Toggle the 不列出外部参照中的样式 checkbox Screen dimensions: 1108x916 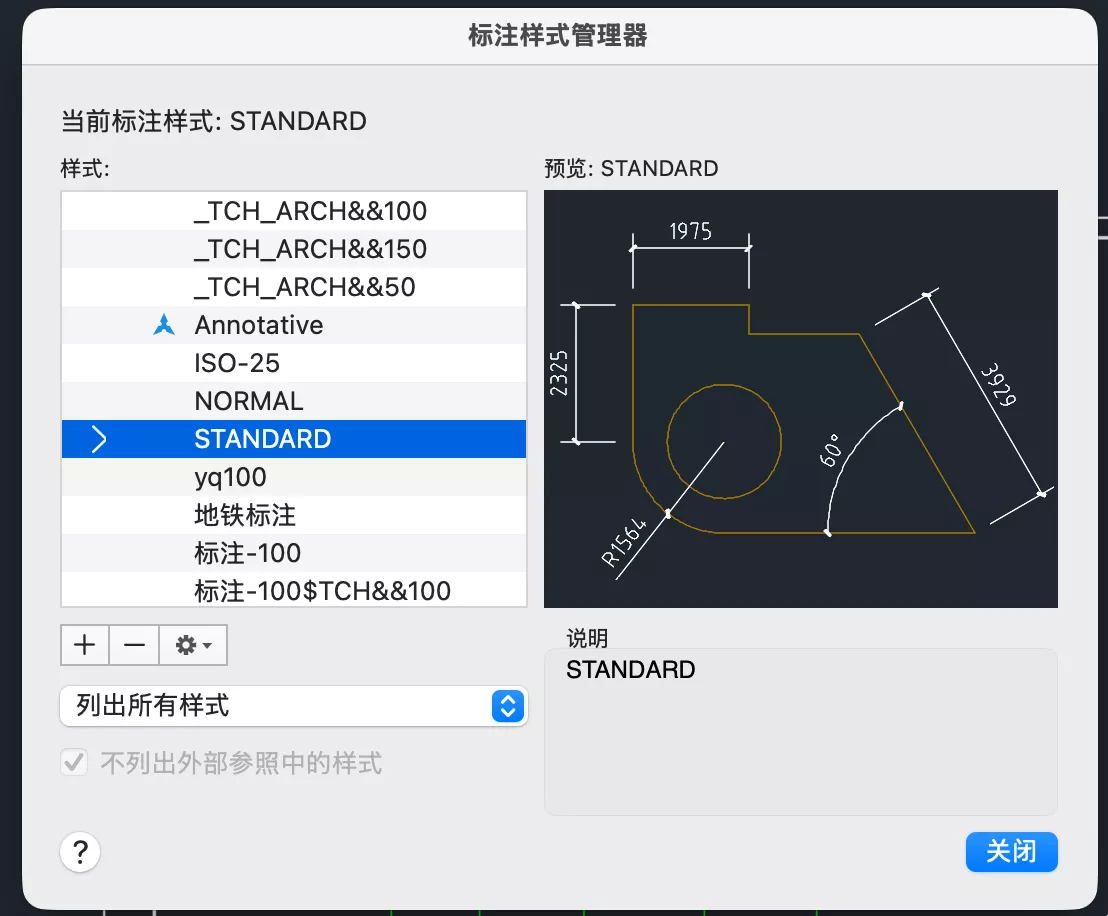click(74, 764)
